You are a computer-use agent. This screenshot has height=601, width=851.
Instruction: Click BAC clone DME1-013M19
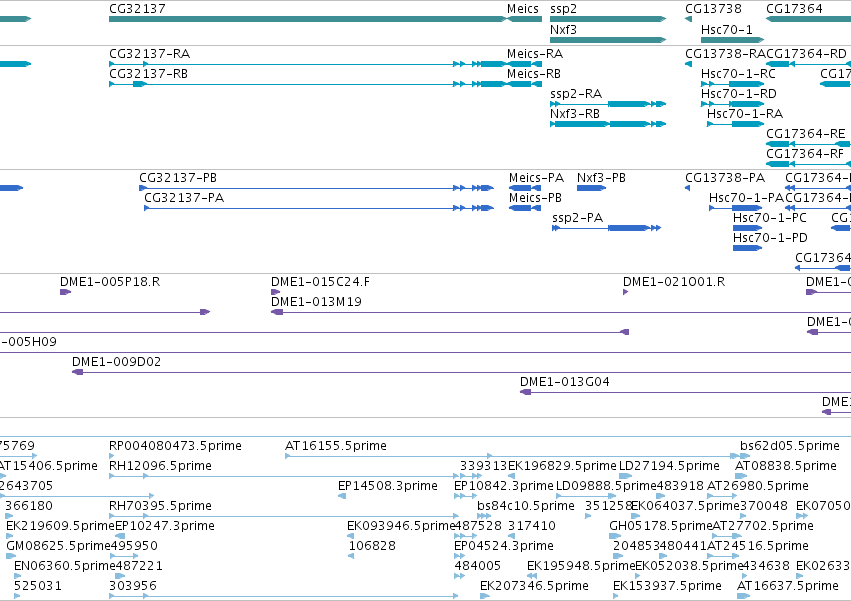click(316, 302)
